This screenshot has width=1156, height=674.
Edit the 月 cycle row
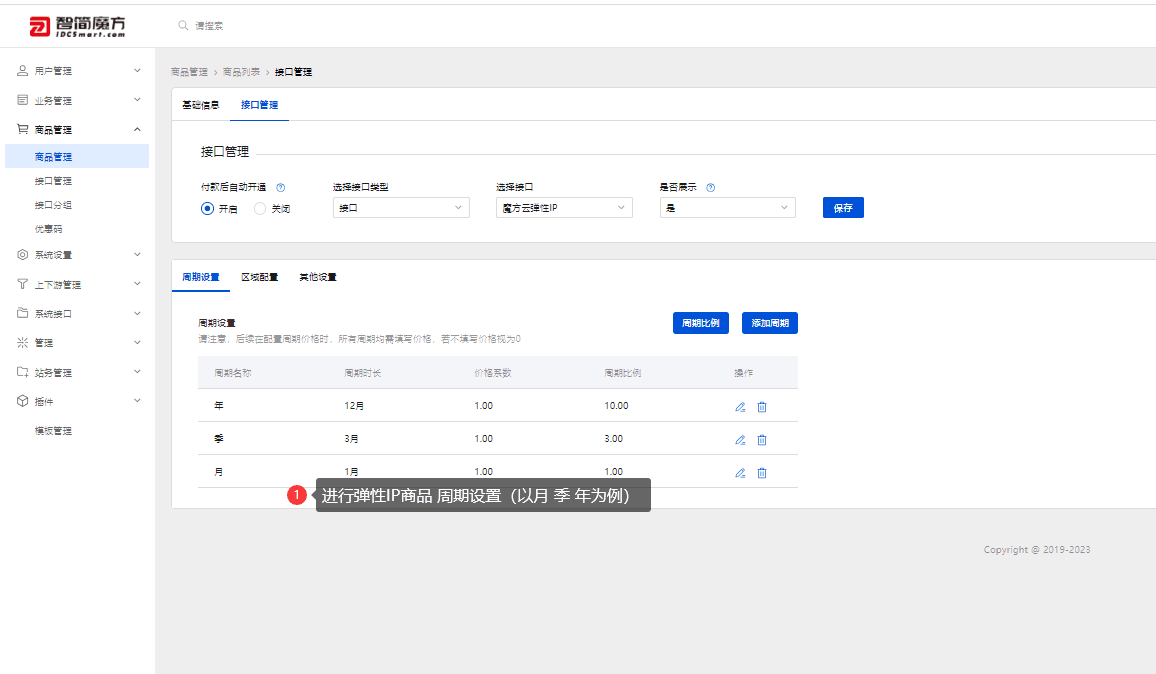[x=740, y=473]
